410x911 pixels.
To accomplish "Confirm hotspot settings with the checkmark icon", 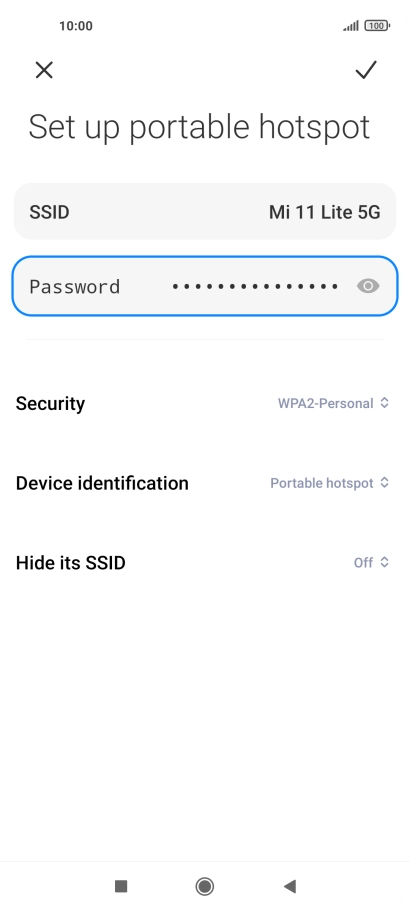I will pos(366,70).
